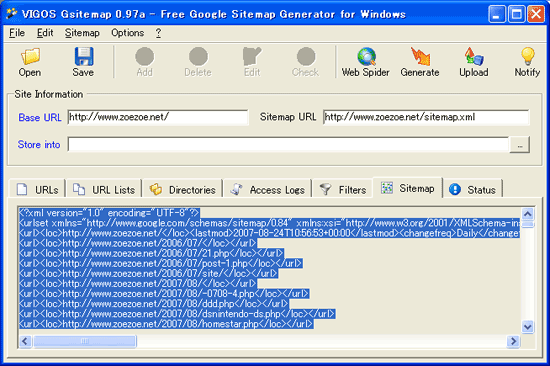Image resolution: width=550 pixels, height=366 pixels.
Task: Click the horizontal scrollbar left arrow
Action: point(25,341)
